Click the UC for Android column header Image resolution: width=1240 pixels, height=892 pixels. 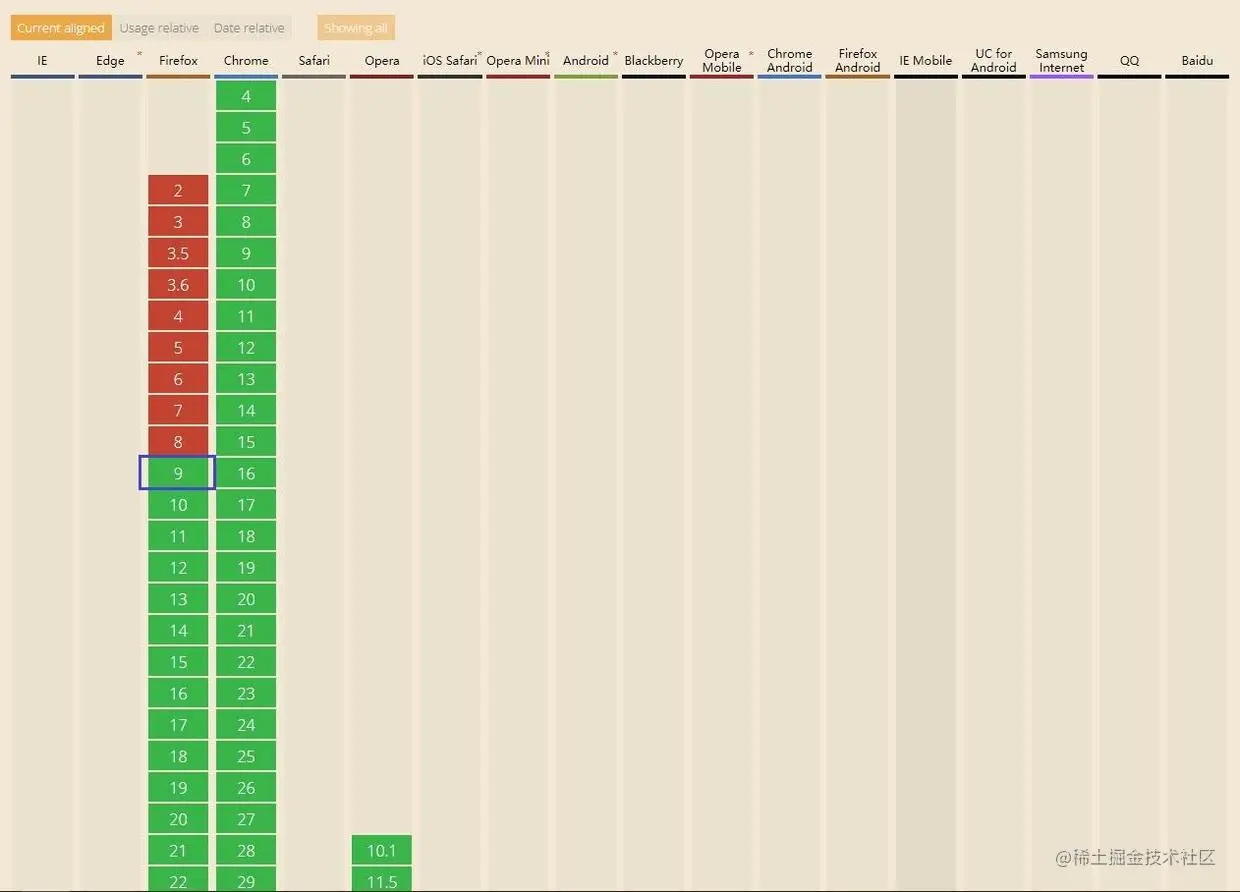click(994, 61)
